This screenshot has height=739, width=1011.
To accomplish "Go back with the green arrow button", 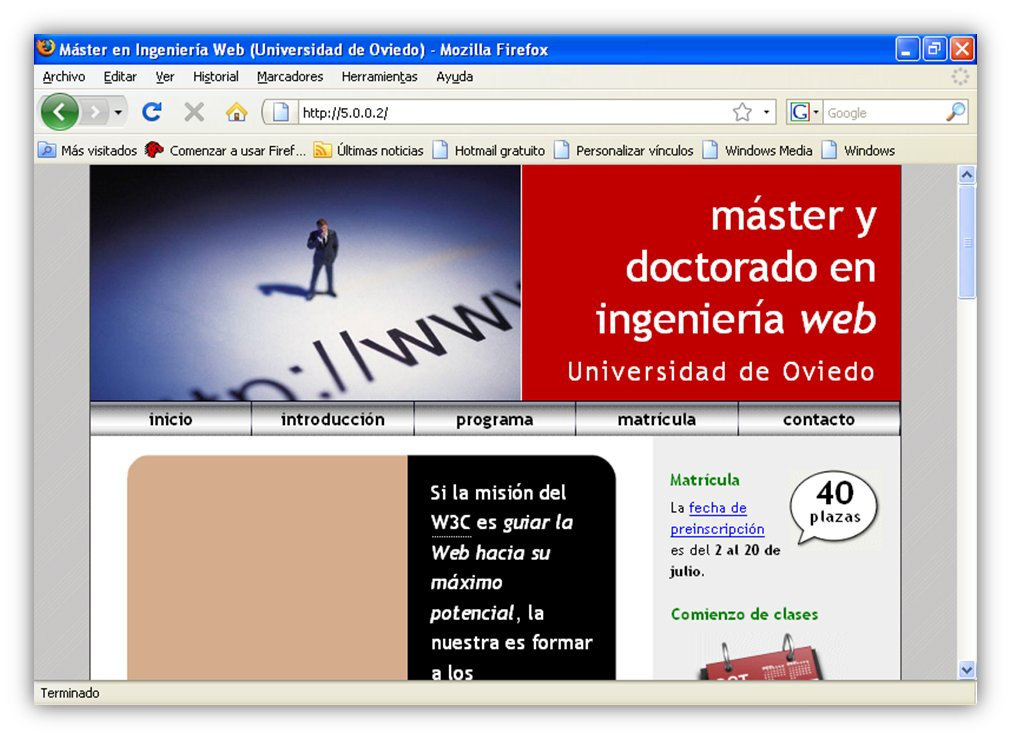I will [x=59, y=112].
